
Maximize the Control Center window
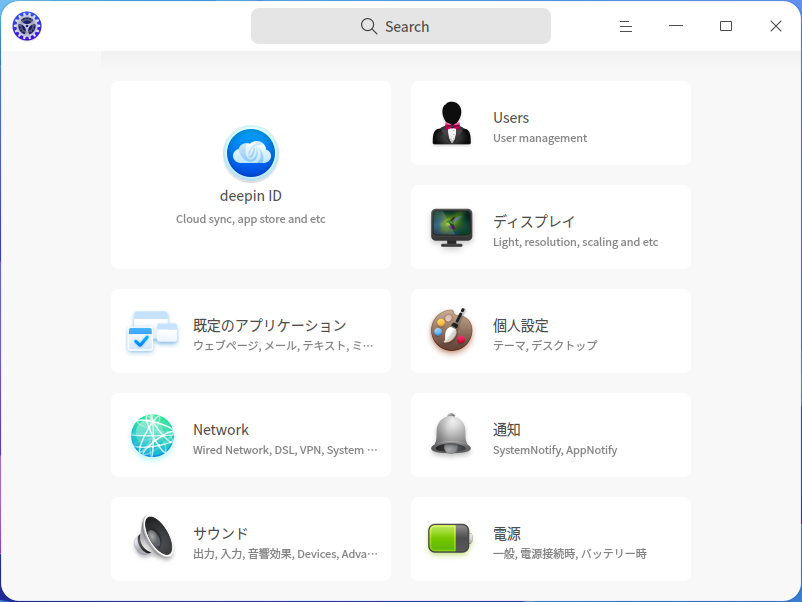726,26
